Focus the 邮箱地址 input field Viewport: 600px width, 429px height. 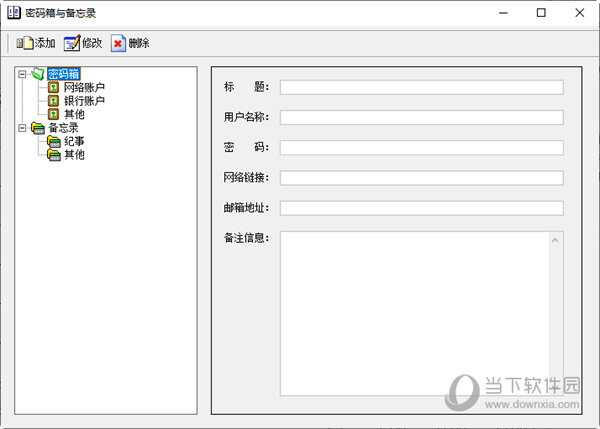click(x=422, y=208)
